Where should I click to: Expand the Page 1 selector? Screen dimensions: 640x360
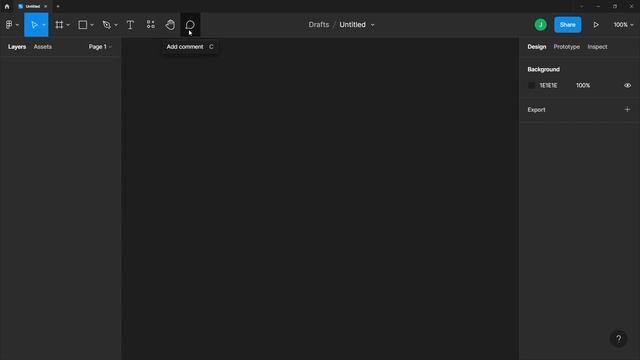(x=100, y=47)
